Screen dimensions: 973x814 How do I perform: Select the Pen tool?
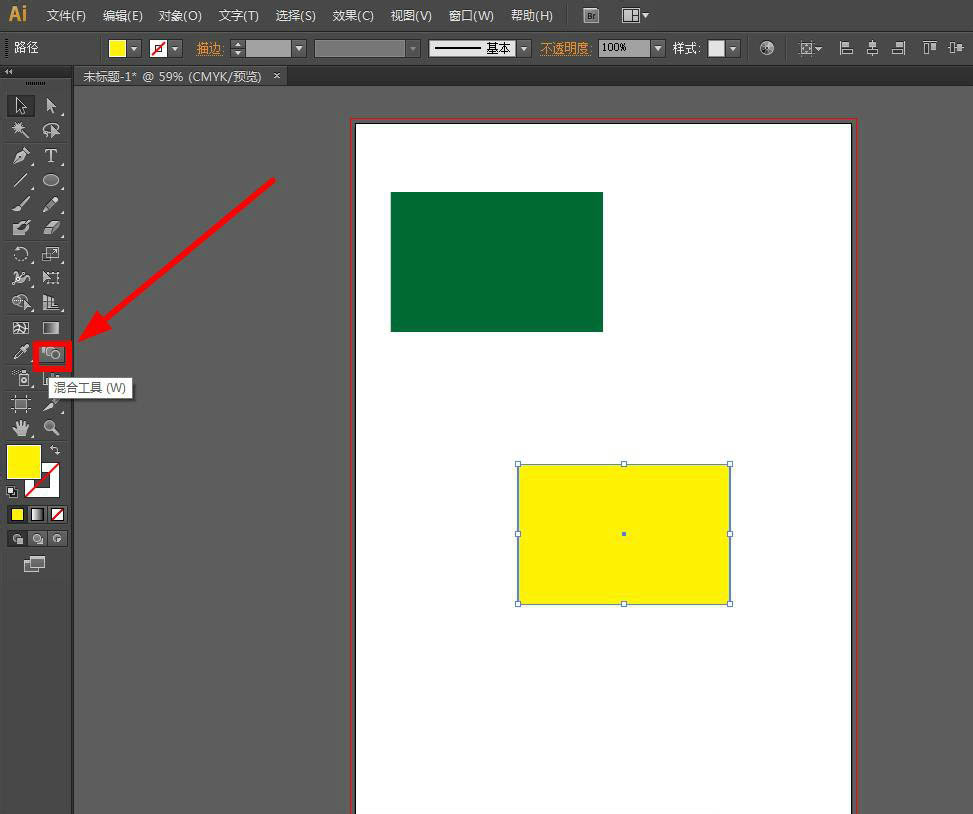click(21, 156)
